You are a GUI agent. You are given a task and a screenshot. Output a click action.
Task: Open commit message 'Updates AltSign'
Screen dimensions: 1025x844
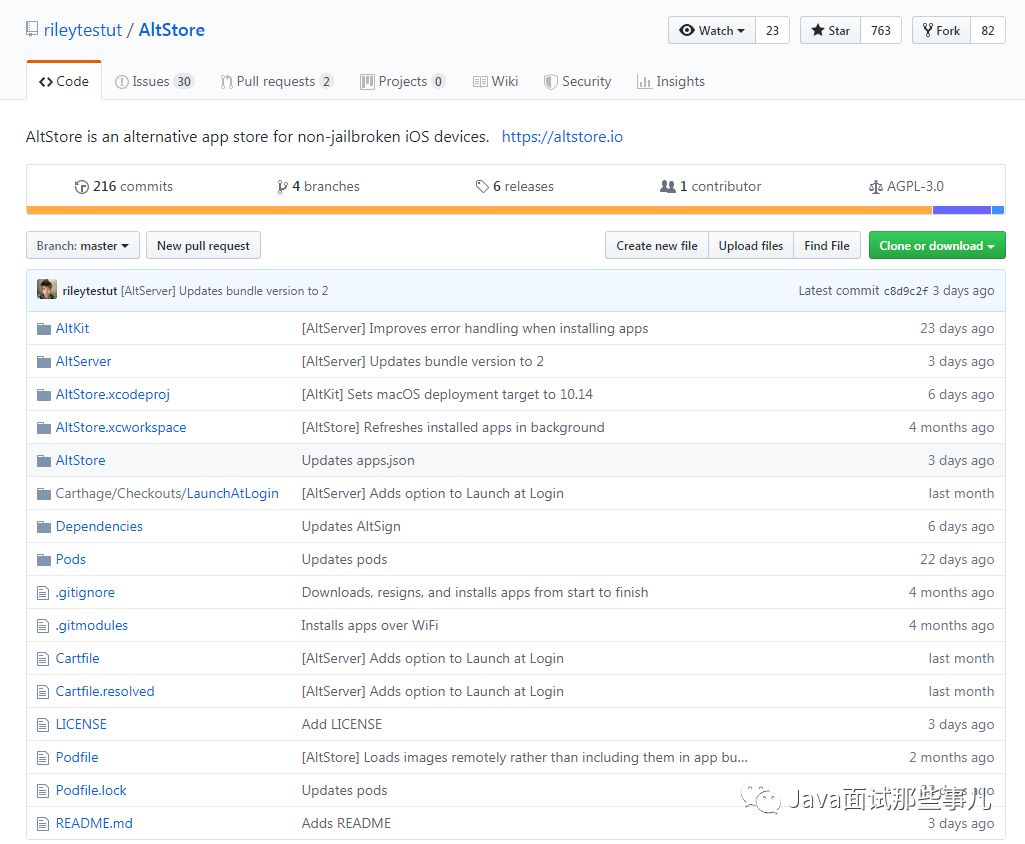tap(351, 527)
